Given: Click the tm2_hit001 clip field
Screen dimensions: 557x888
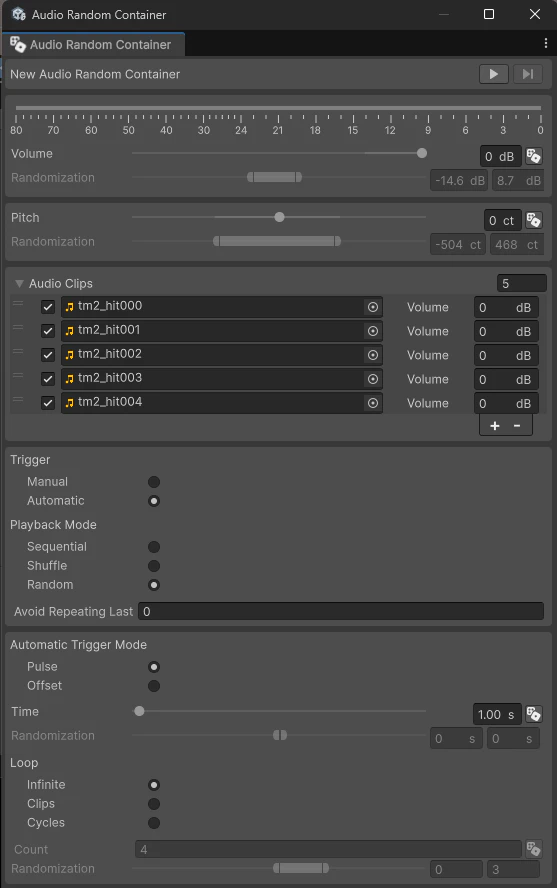Looking at the screenshot, I should (x=221, y=331).
